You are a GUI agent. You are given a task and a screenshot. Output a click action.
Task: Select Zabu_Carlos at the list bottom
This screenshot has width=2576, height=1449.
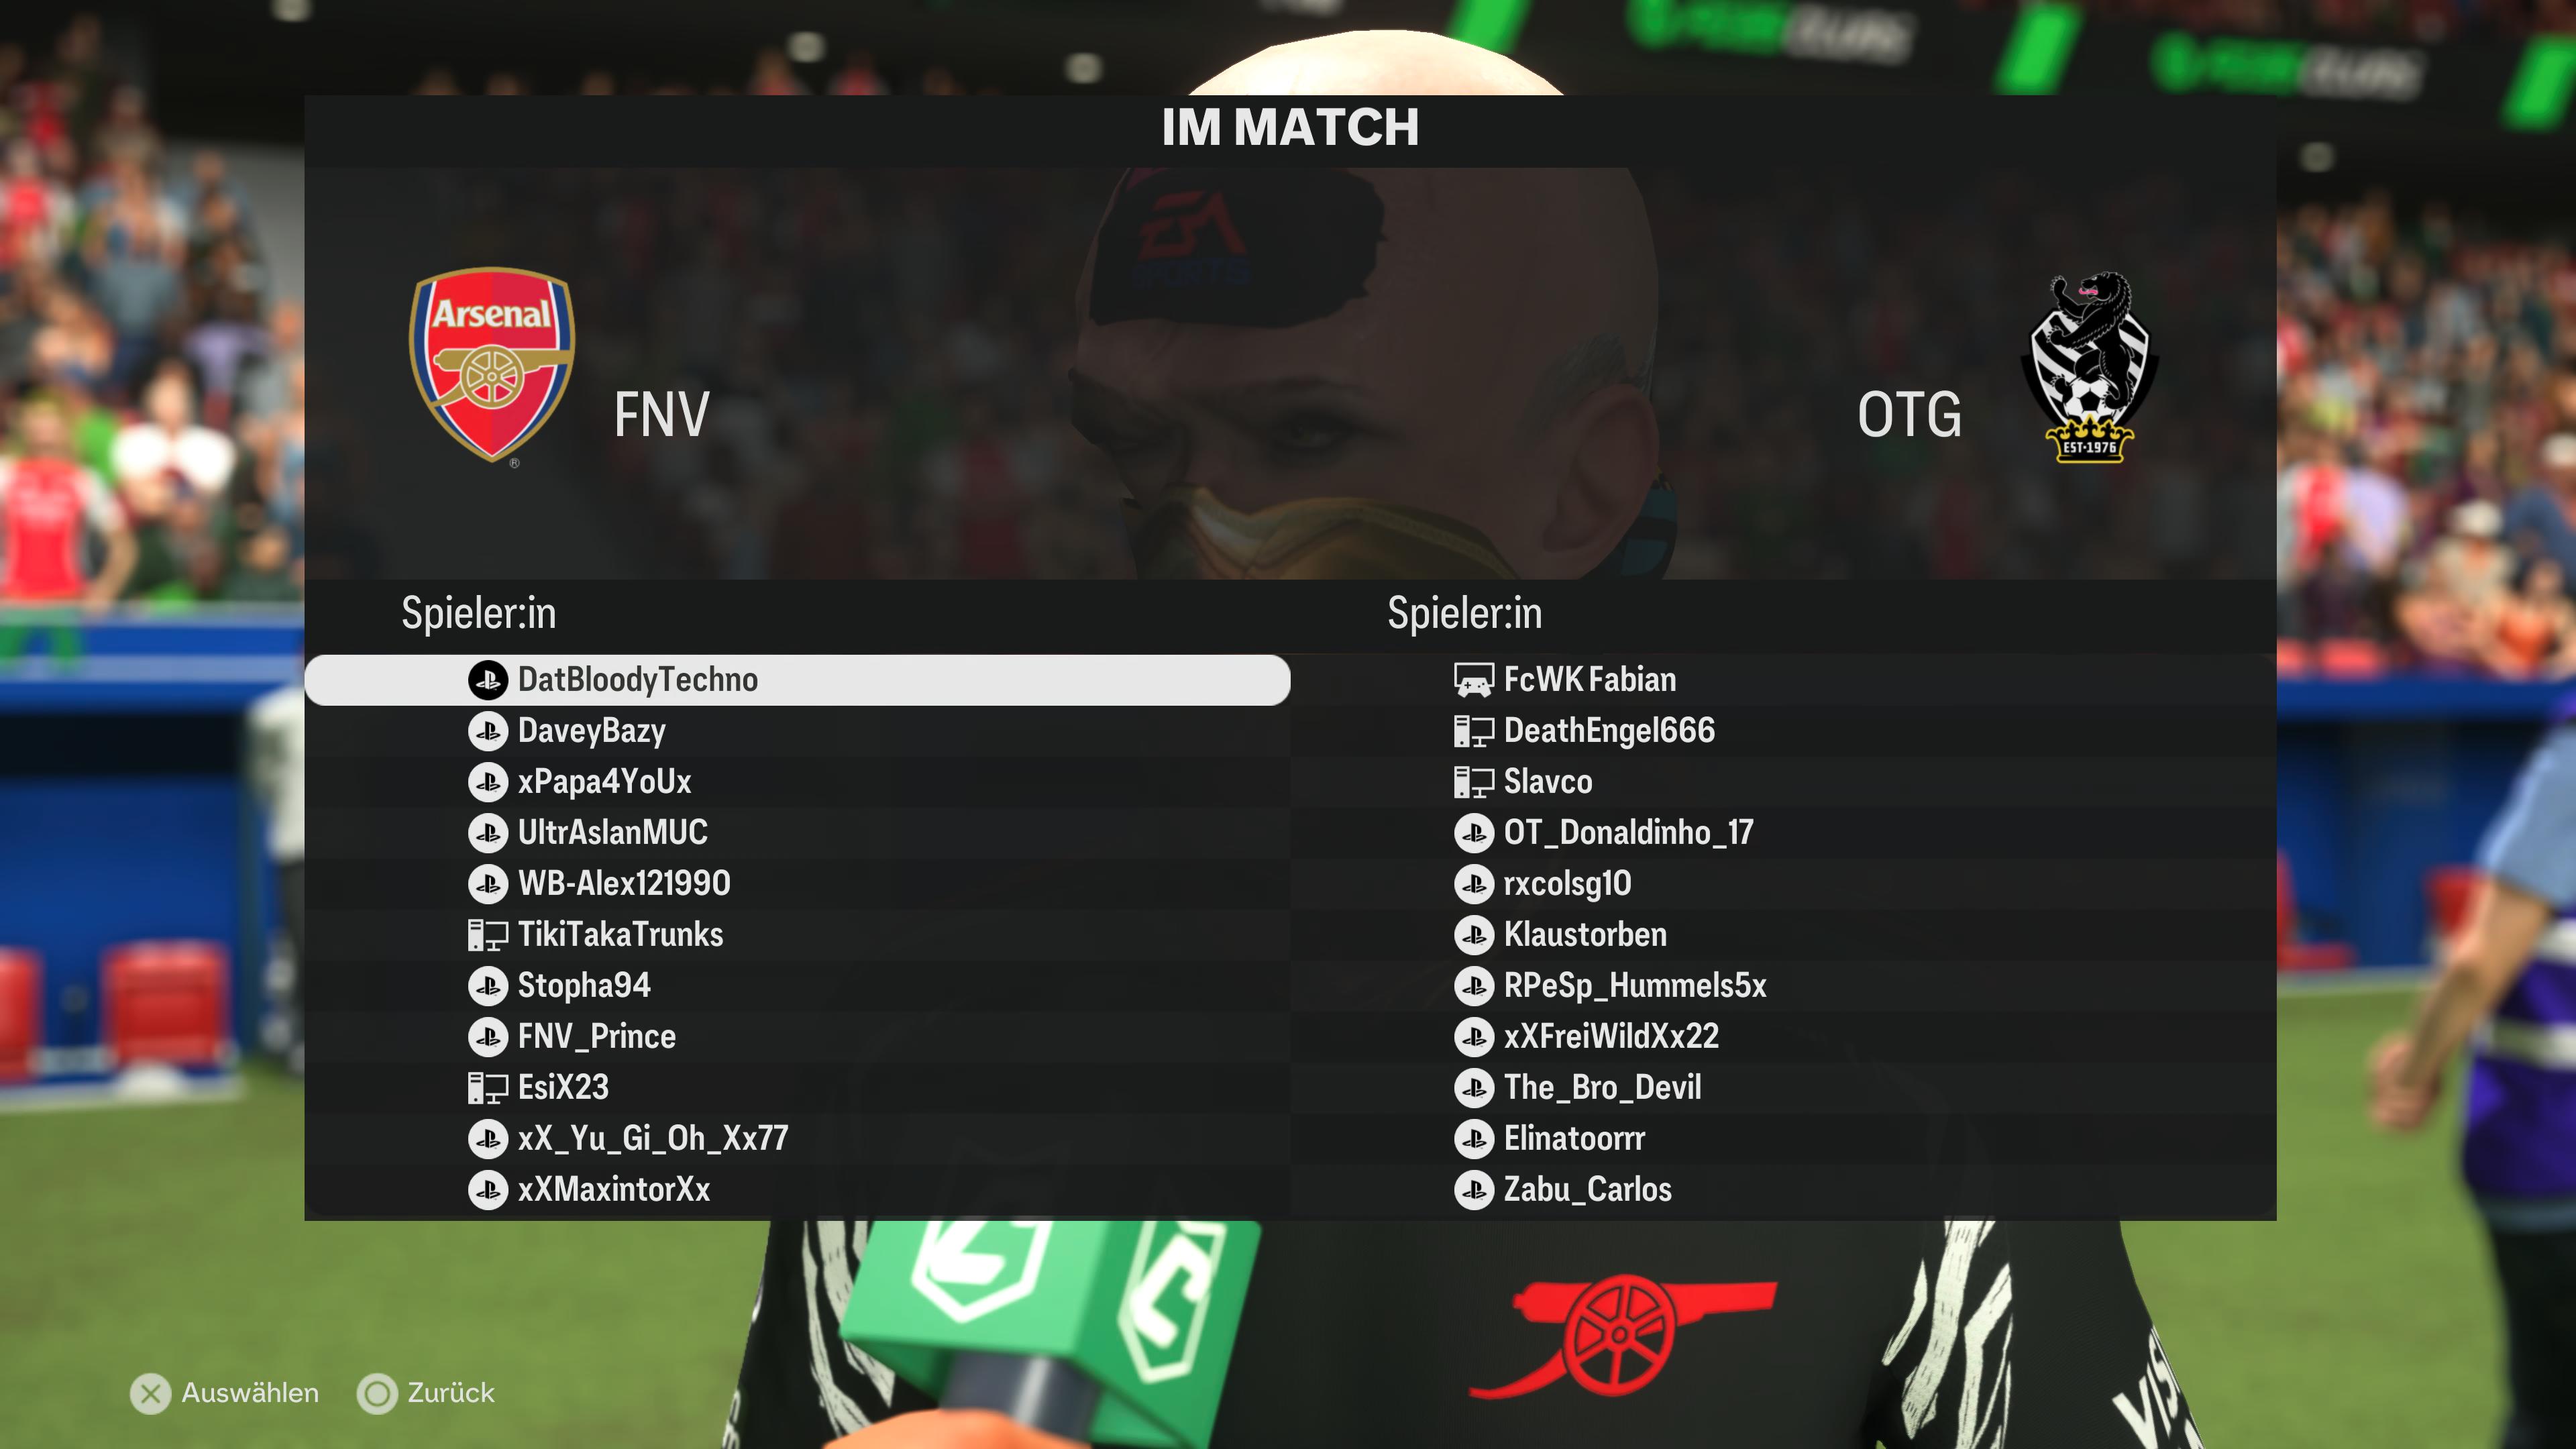tap(1783, 1190)
